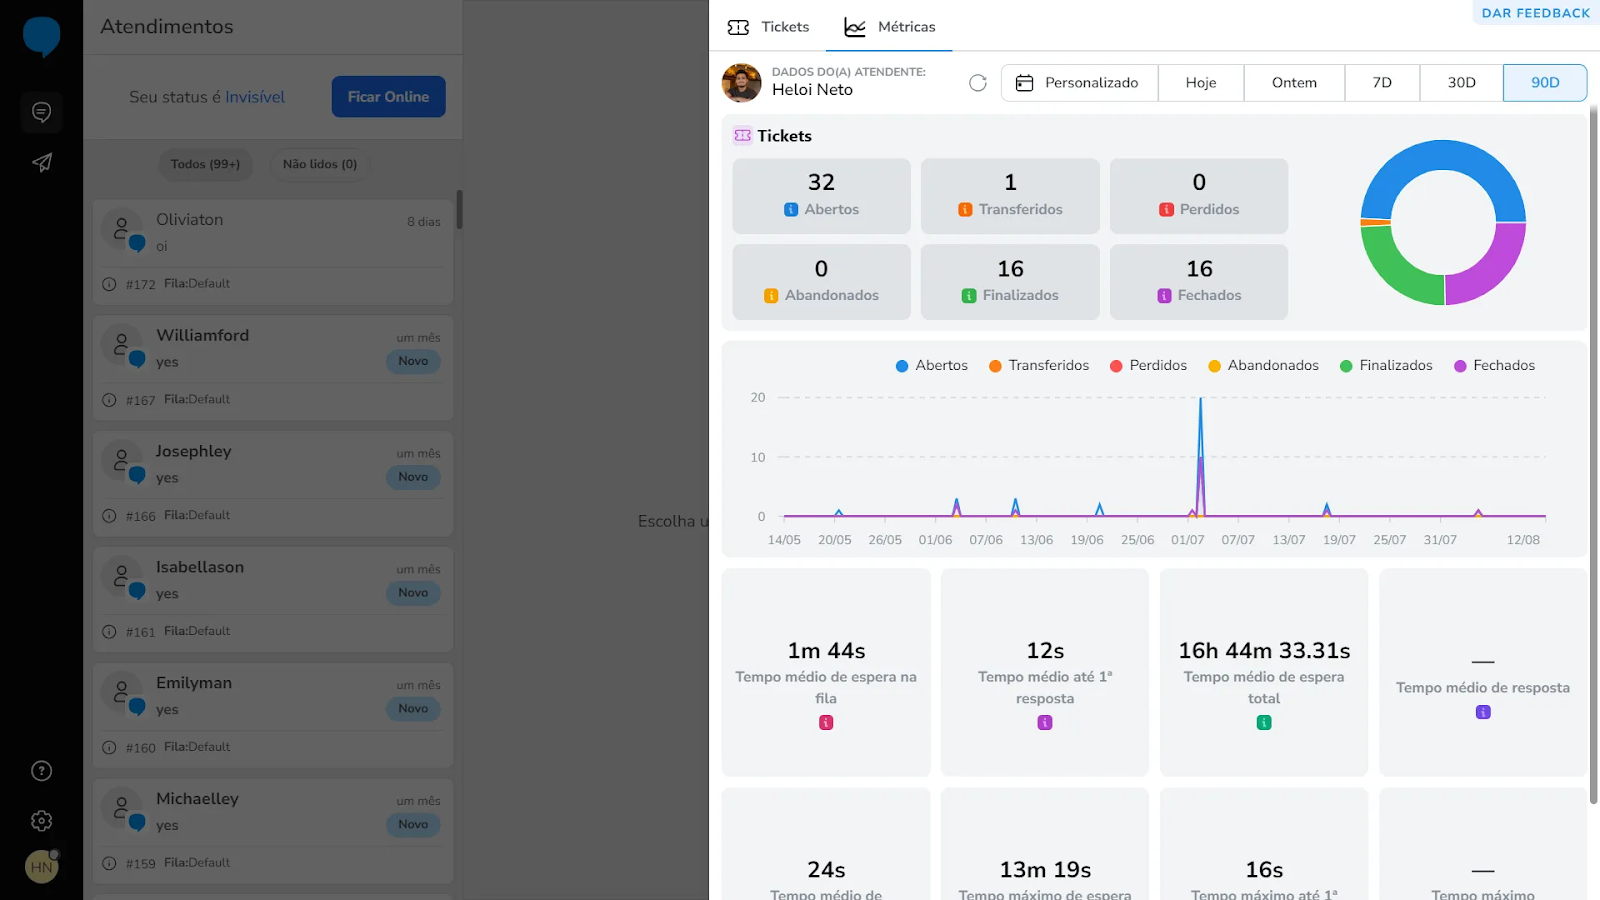Toggle Abertos series in chart legend
1600x900 pixels.
pos(932,366)
